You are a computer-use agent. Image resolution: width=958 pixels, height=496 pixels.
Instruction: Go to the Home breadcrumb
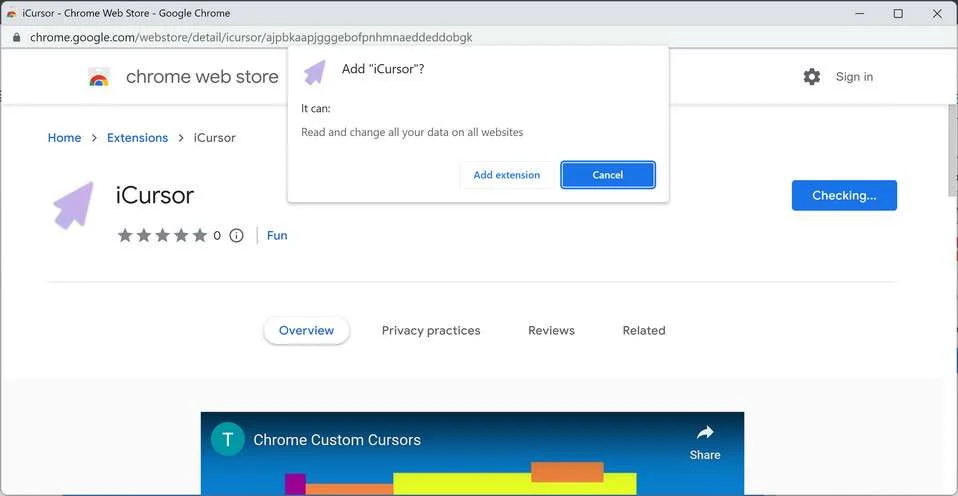(64, 138)
